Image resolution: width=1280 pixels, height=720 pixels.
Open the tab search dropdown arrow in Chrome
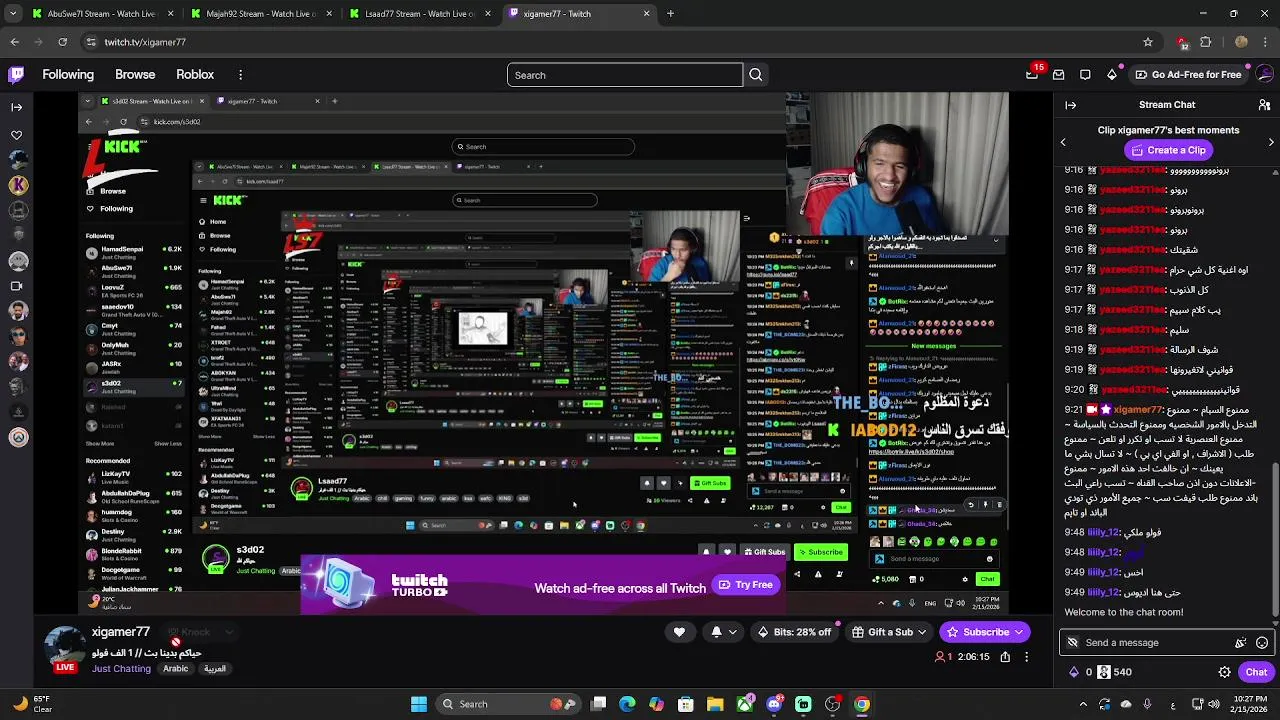tap(13, 14)
